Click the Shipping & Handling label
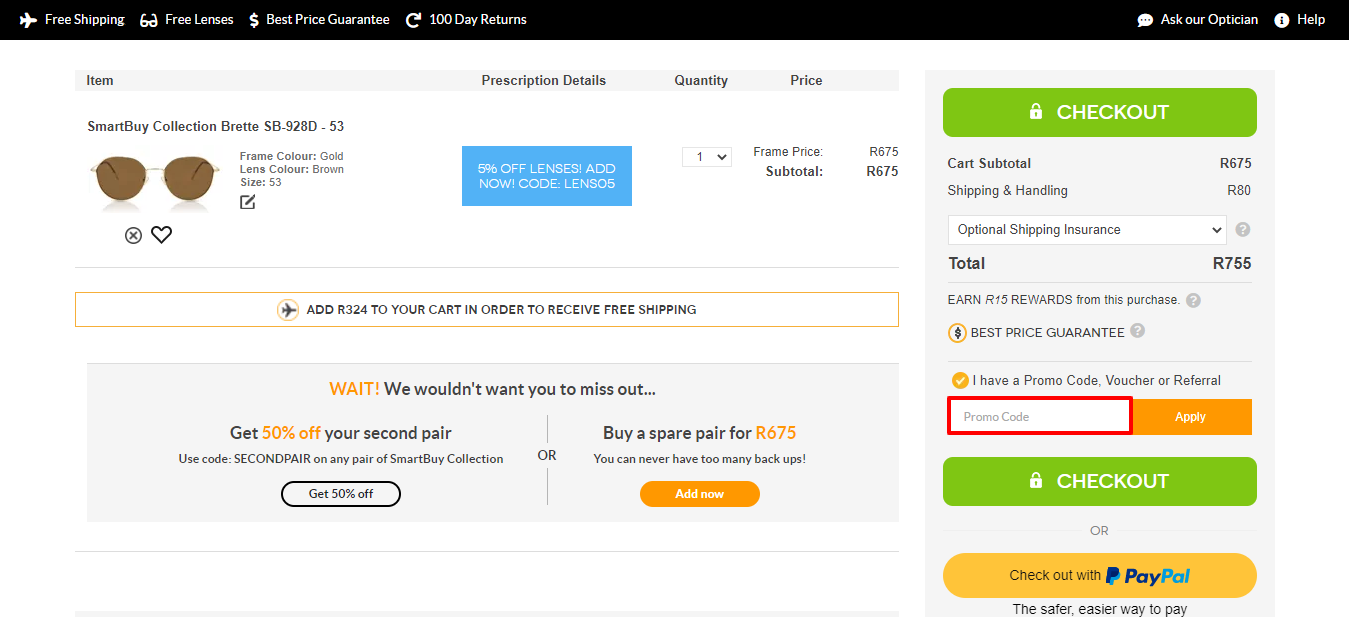The image size is (1349, 617). pos(1008,190)
